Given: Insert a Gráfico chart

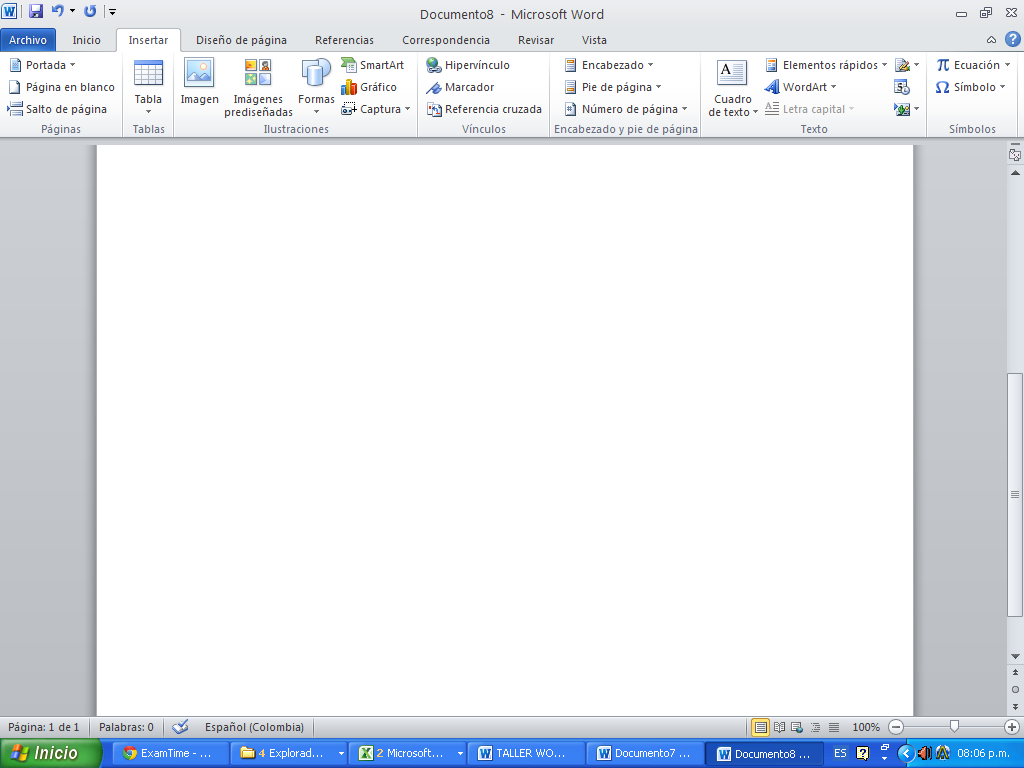Looking at the screenshot, I should click(x=369, y=87).
